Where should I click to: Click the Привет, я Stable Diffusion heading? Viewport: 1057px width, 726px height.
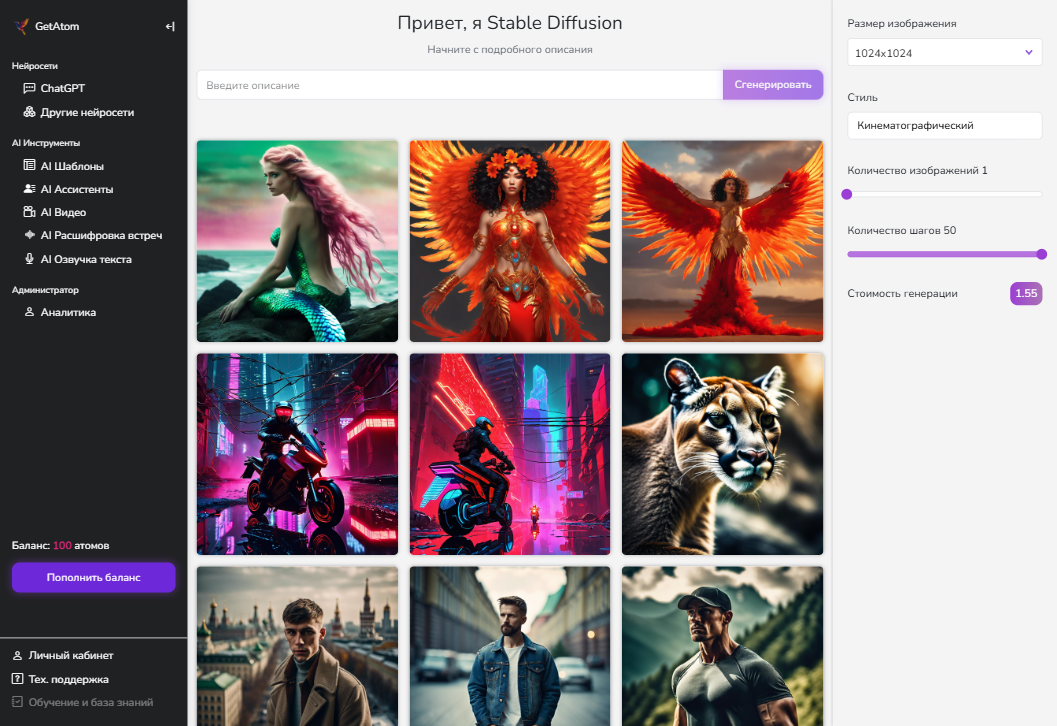coord(510,23)
